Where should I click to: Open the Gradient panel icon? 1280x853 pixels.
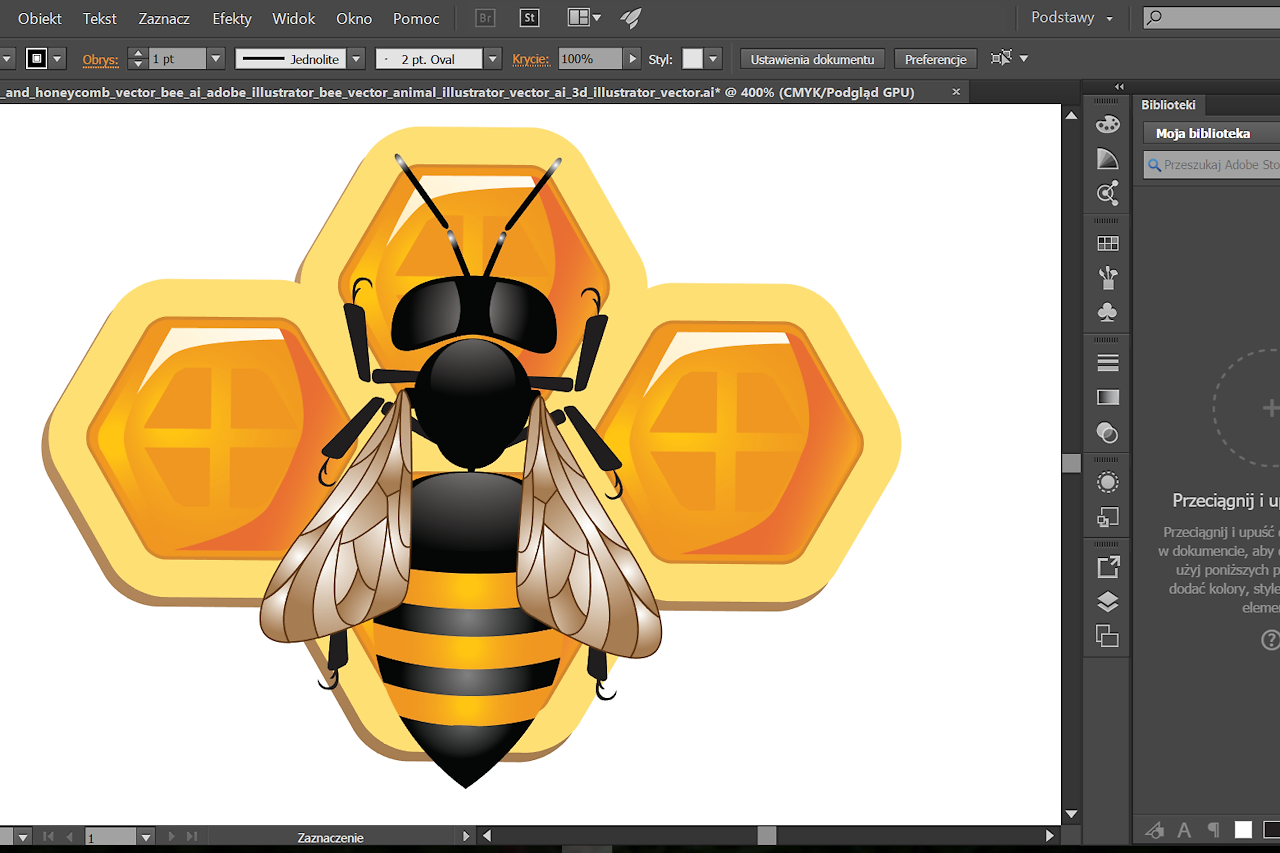1107,397
